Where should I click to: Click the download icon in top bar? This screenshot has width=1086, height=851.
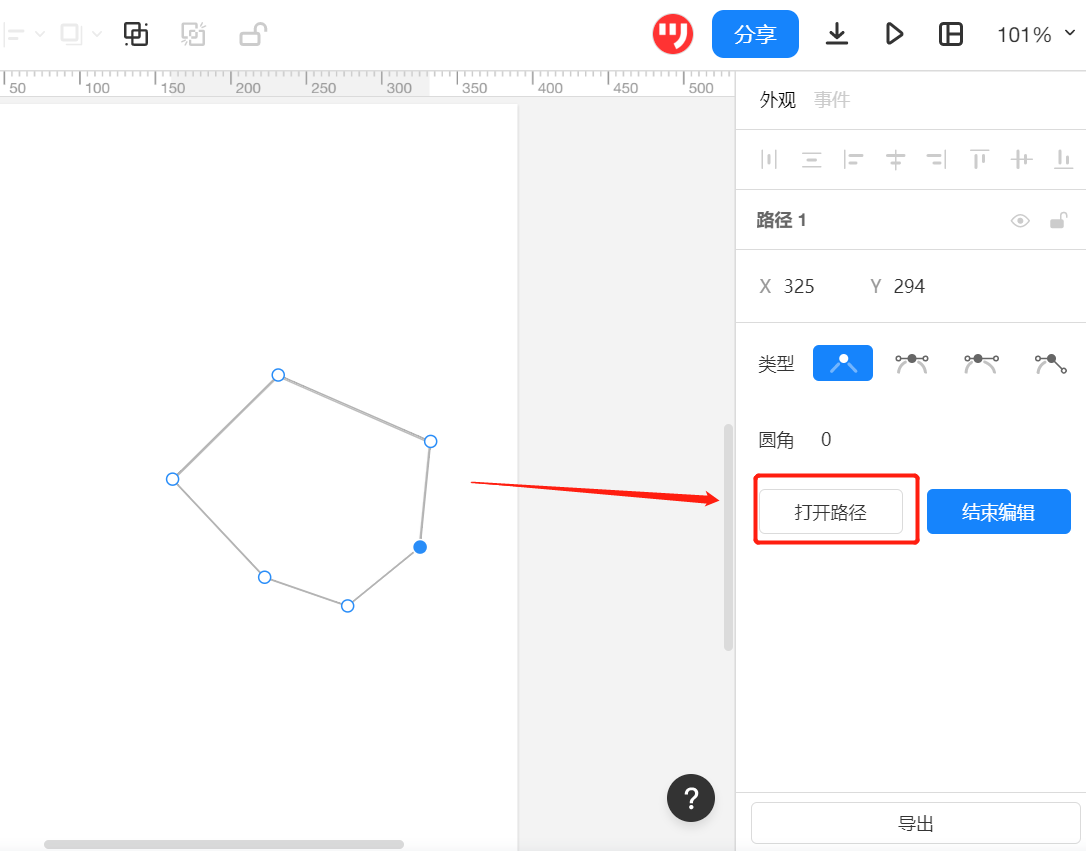pos(837,35)
